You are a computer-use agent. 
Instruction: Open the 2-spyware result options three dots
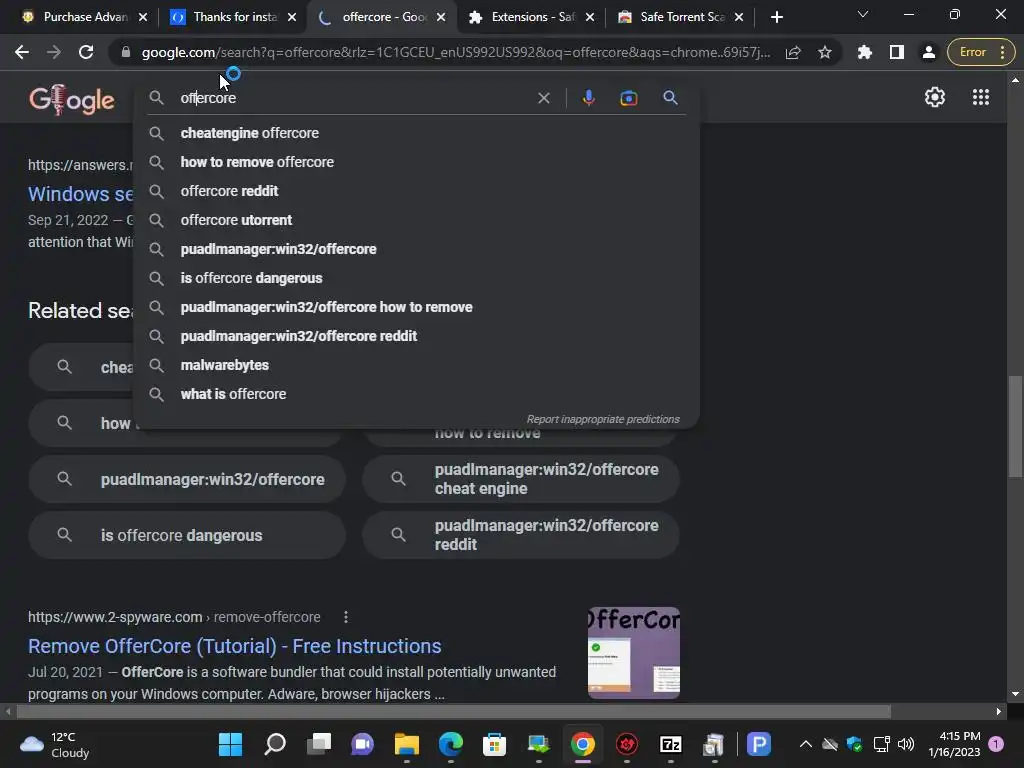tap(345, 617)
